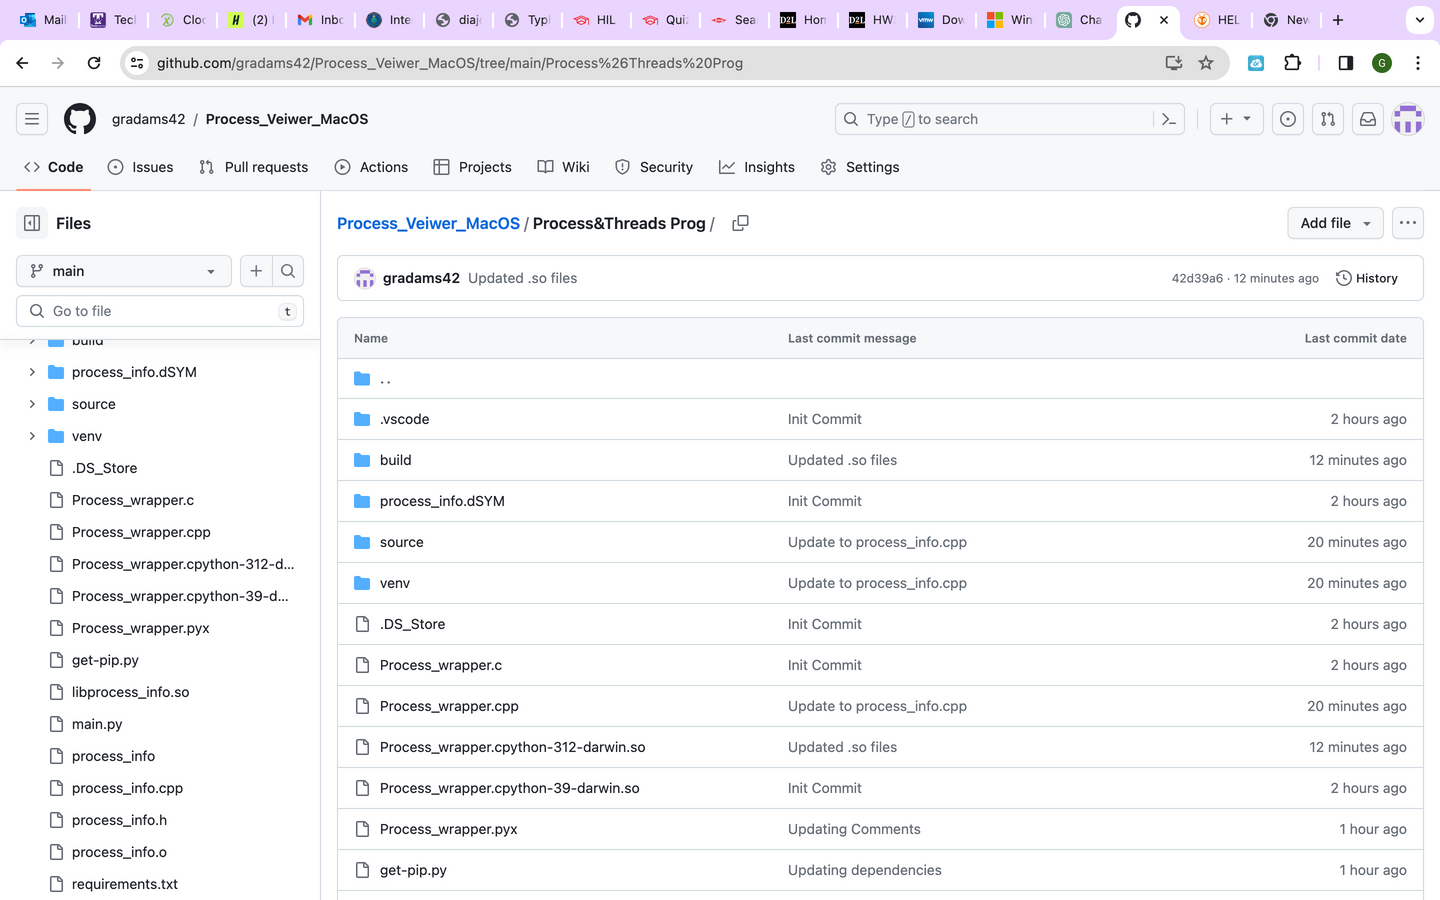Expand the source folder in file tree

[32, 404]
